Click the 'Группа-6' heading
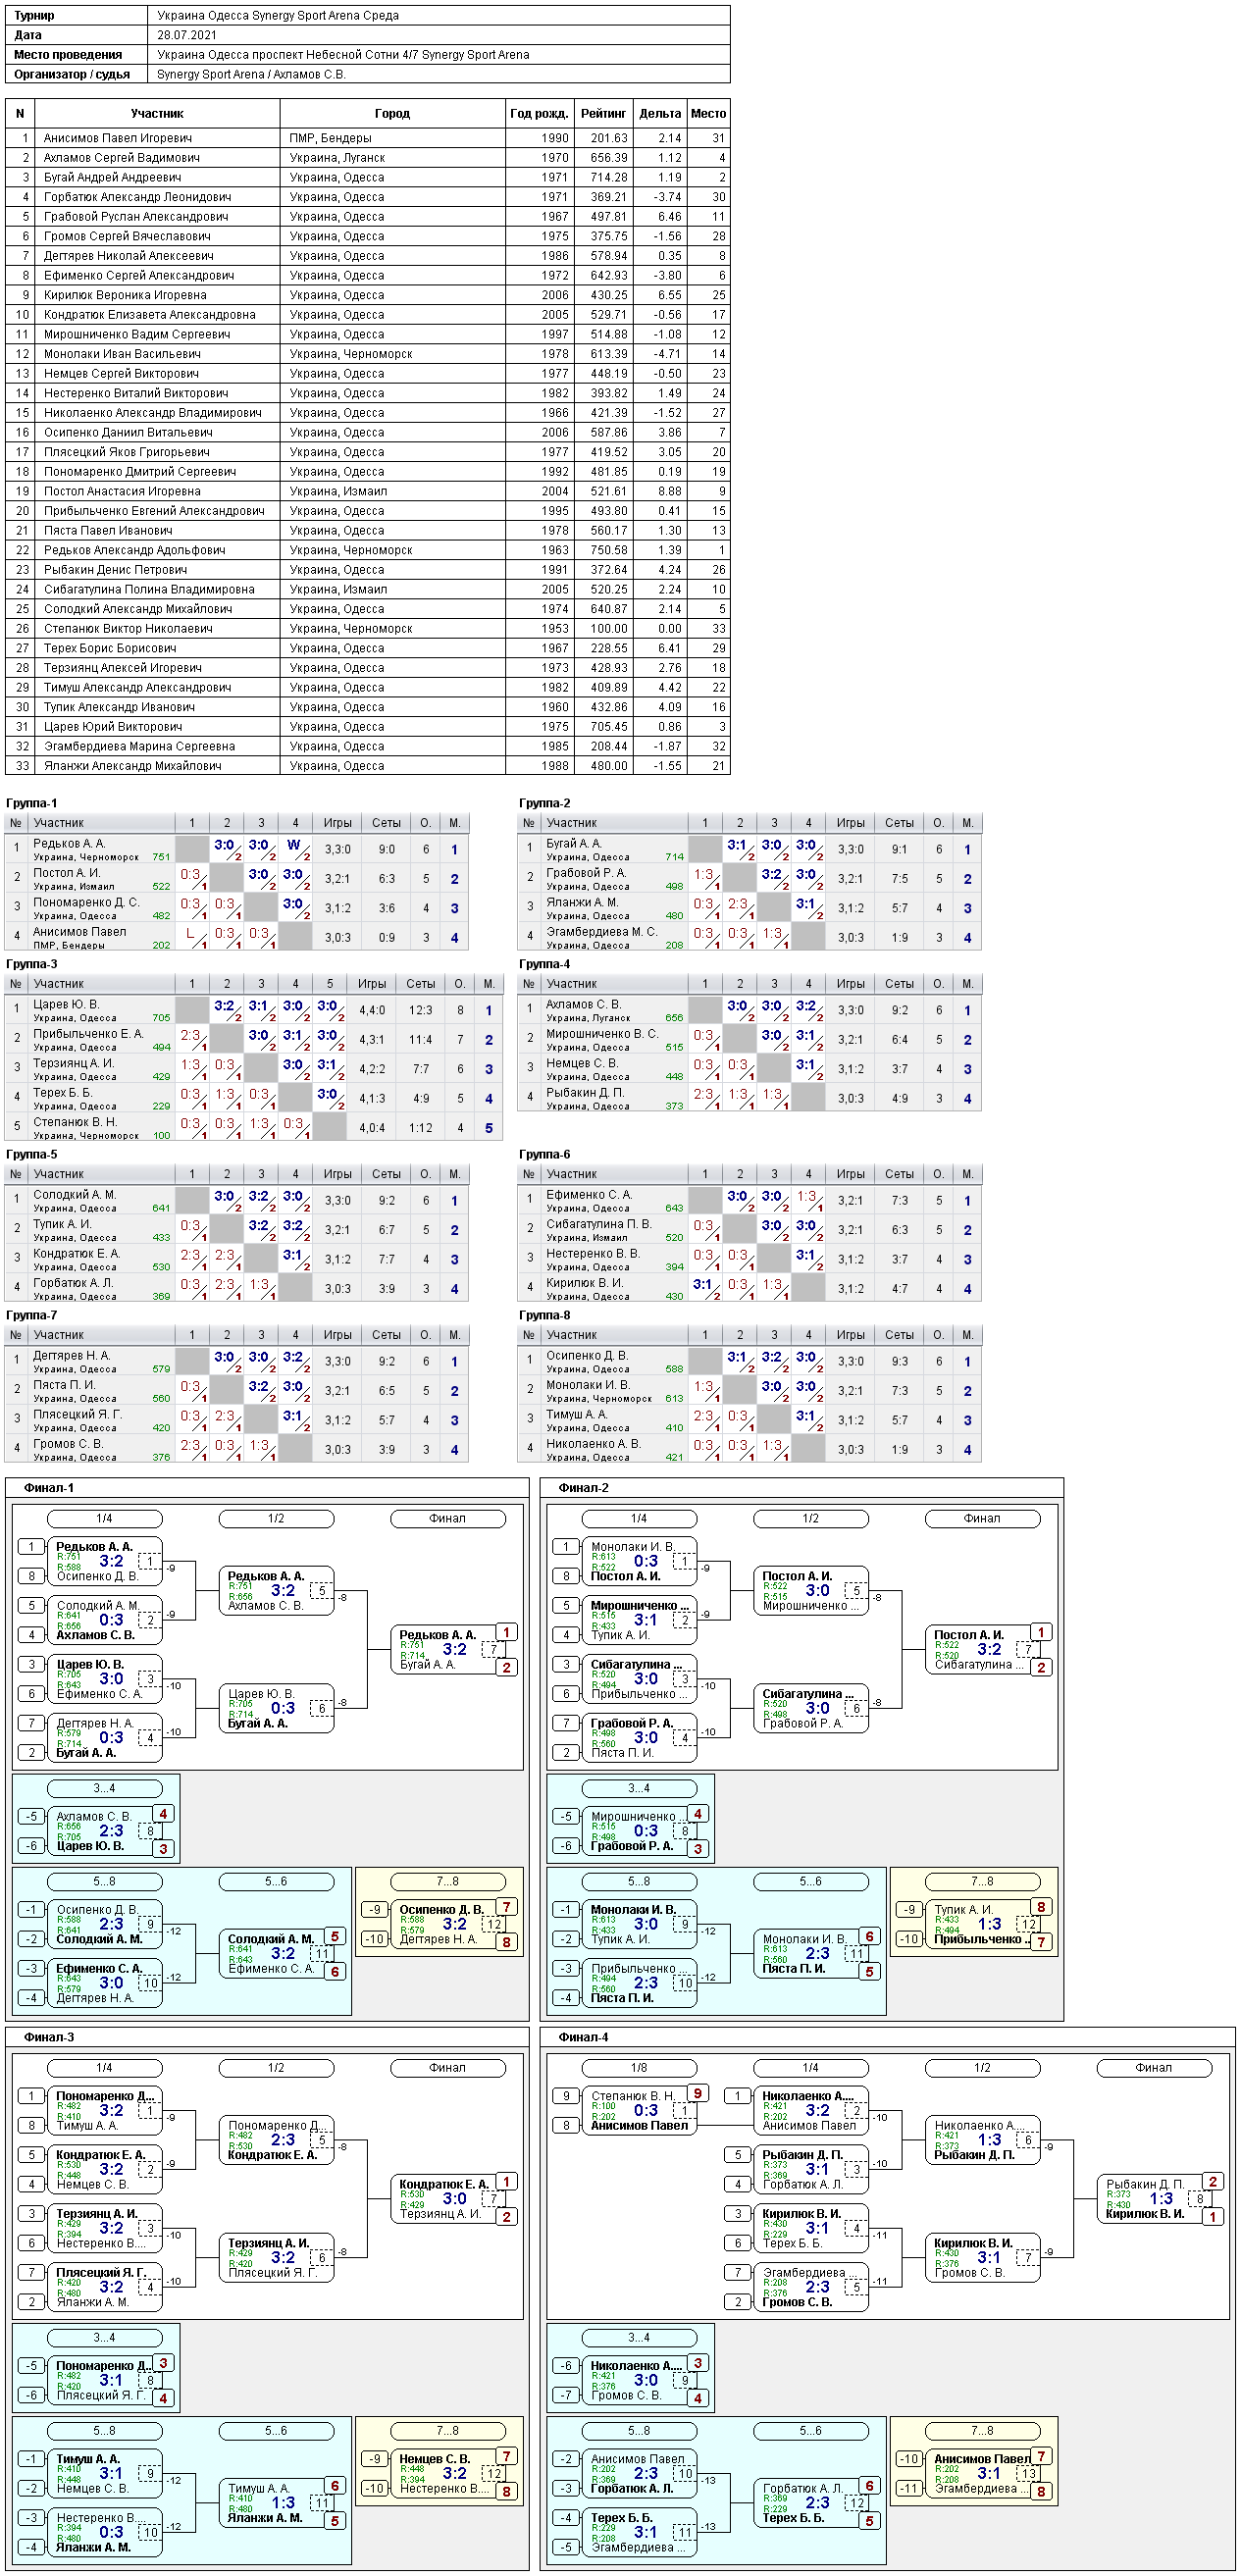The width and height of the screenshot is (1241, 2576). click(545, 1154)
